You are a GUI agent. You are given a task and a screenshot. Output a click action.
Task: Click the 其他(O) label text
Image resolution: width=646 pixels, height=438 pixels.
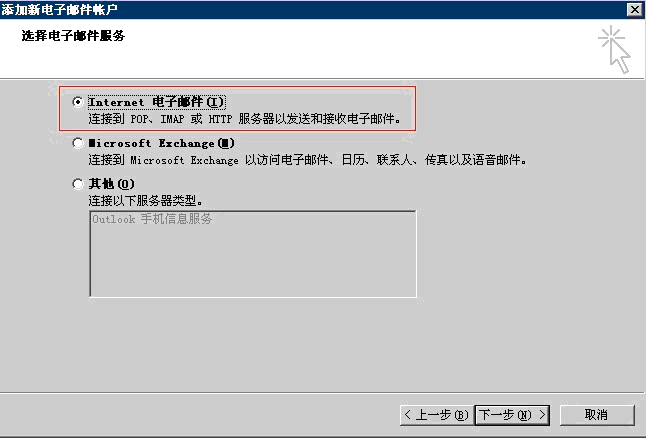112,183
